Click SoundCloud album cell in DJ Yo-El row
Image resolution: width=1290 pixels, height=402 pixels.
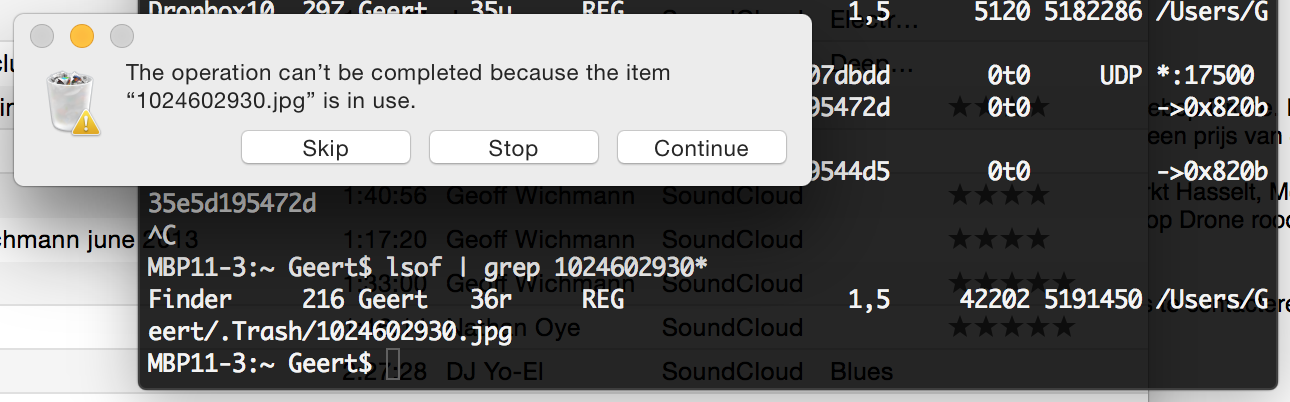[x=732, y=372]
